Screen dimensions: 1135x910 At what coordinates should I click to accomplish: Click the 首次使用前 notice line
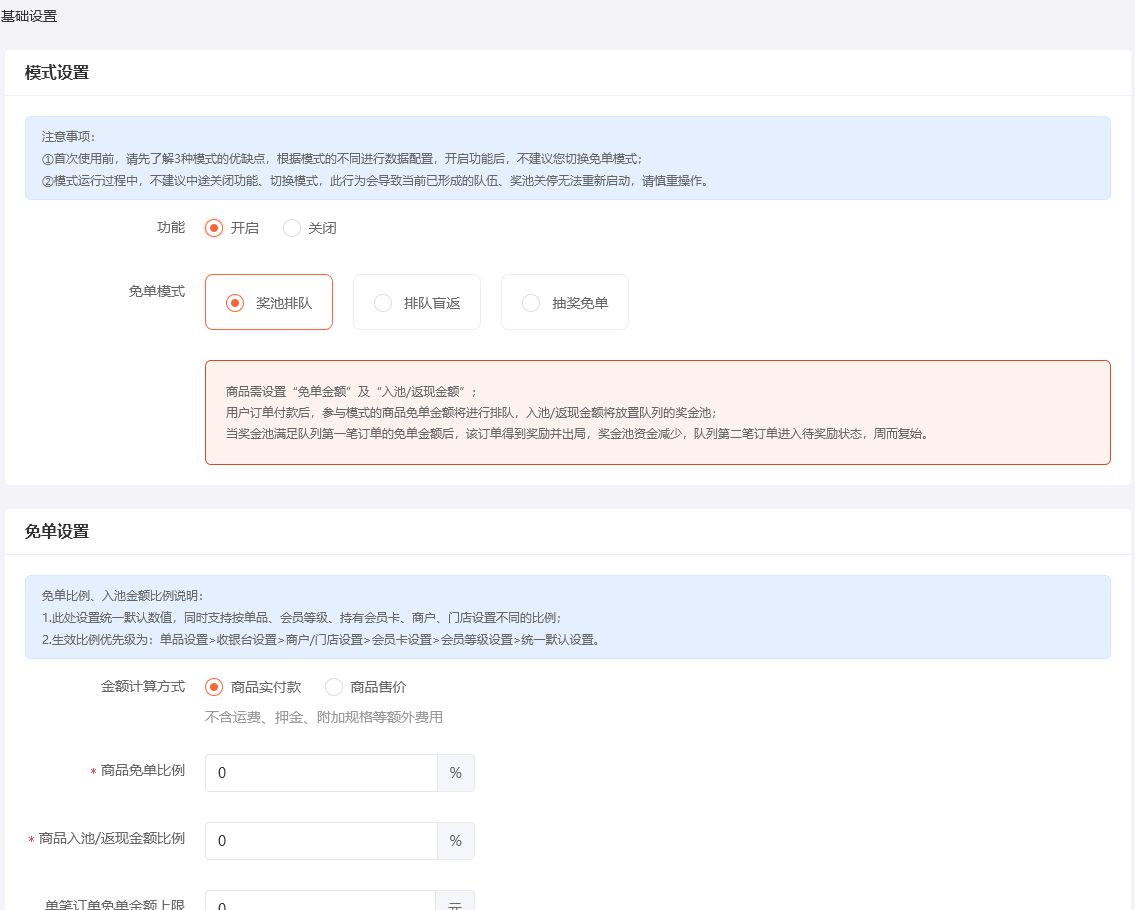(x=342, y=159)
